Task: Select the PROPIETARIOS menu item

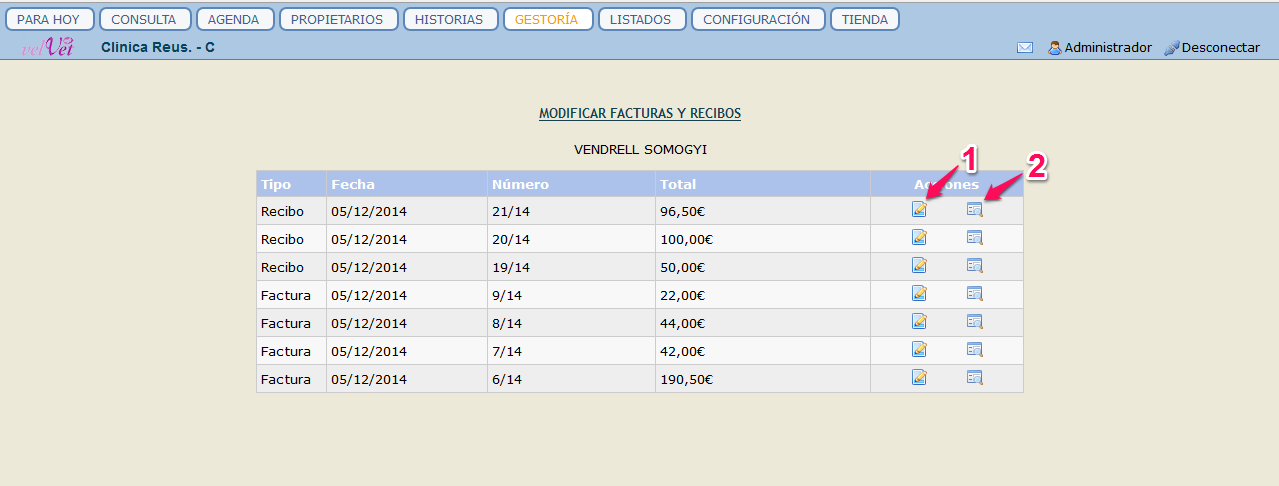Action: 338,19
